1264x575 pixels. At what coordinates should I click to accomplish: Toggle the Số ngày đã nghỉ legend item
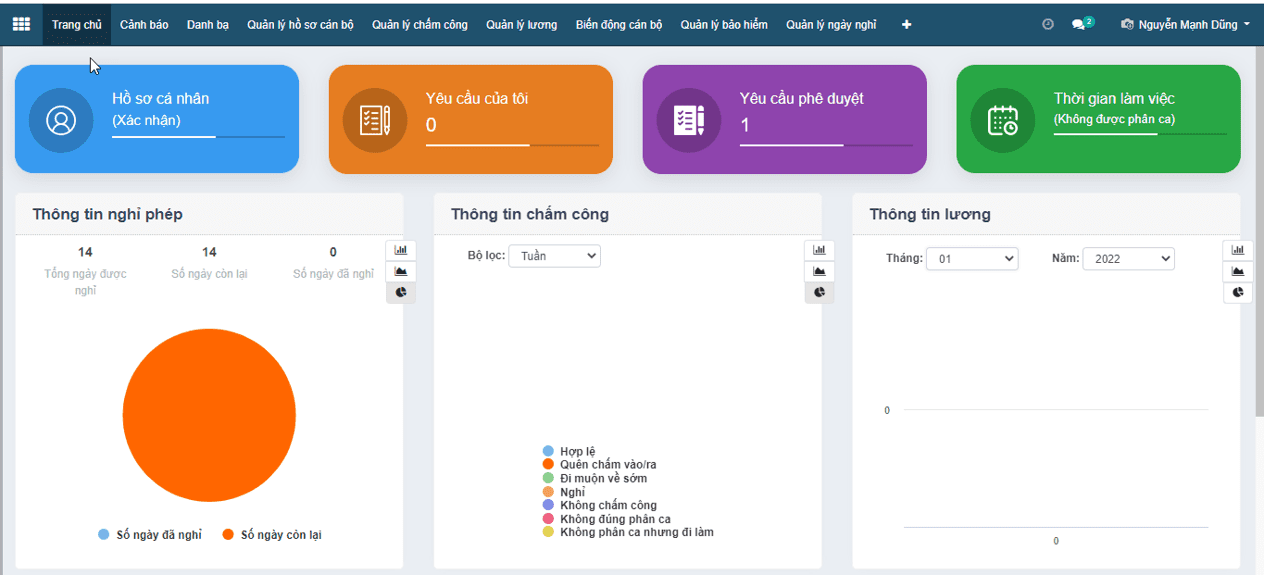tap(150, 535)
